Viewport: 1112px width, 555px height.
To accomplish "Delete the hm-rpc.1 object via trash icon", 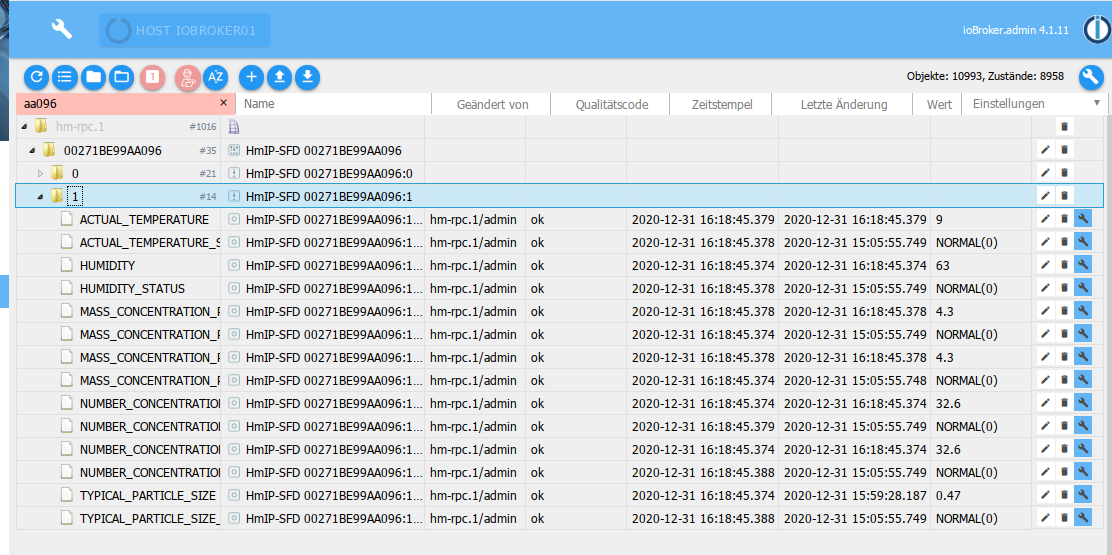I will coord(1064,127).
